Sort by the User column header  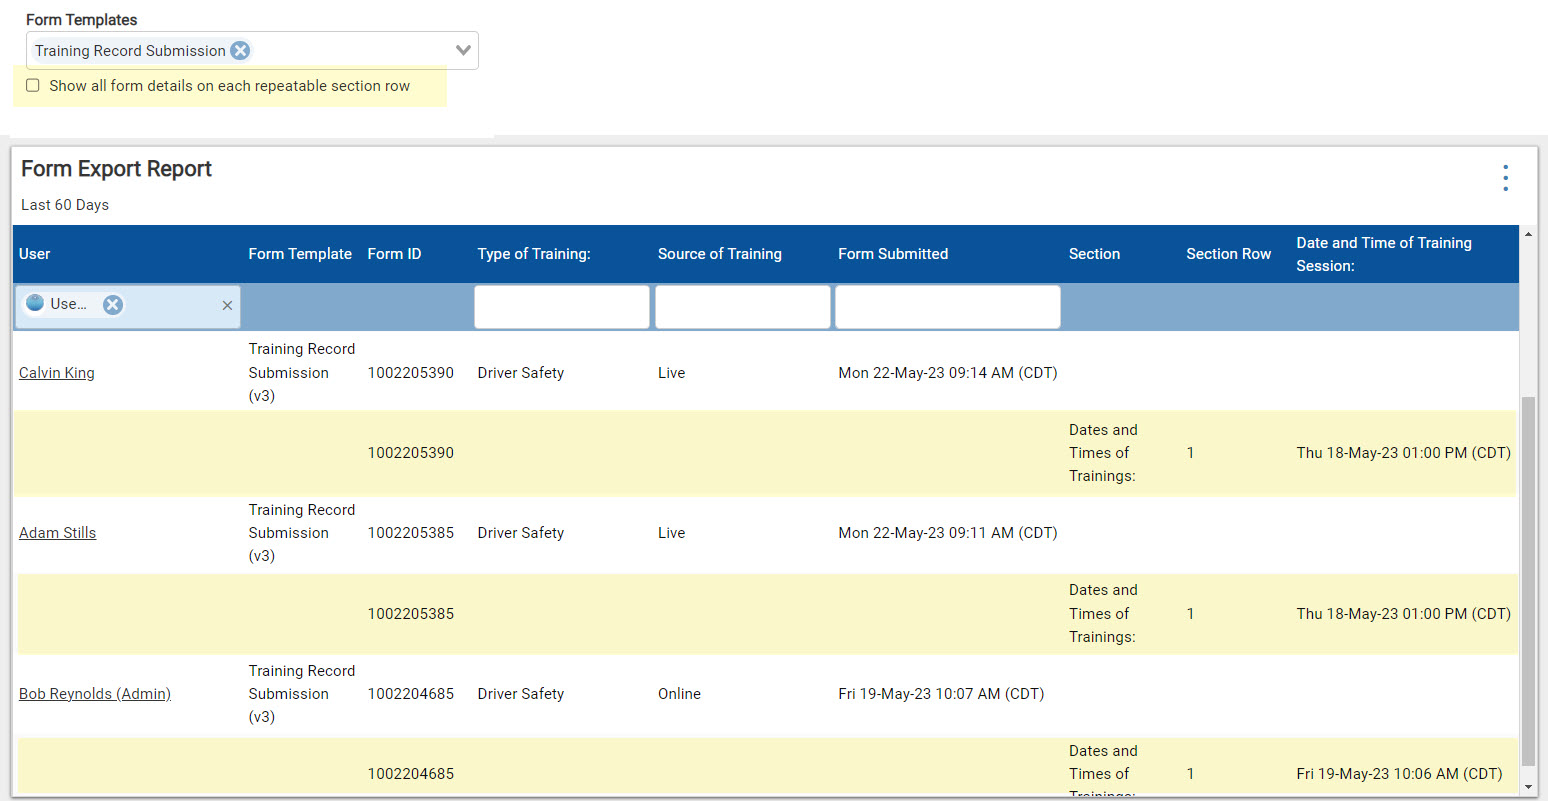coord(35,254)
